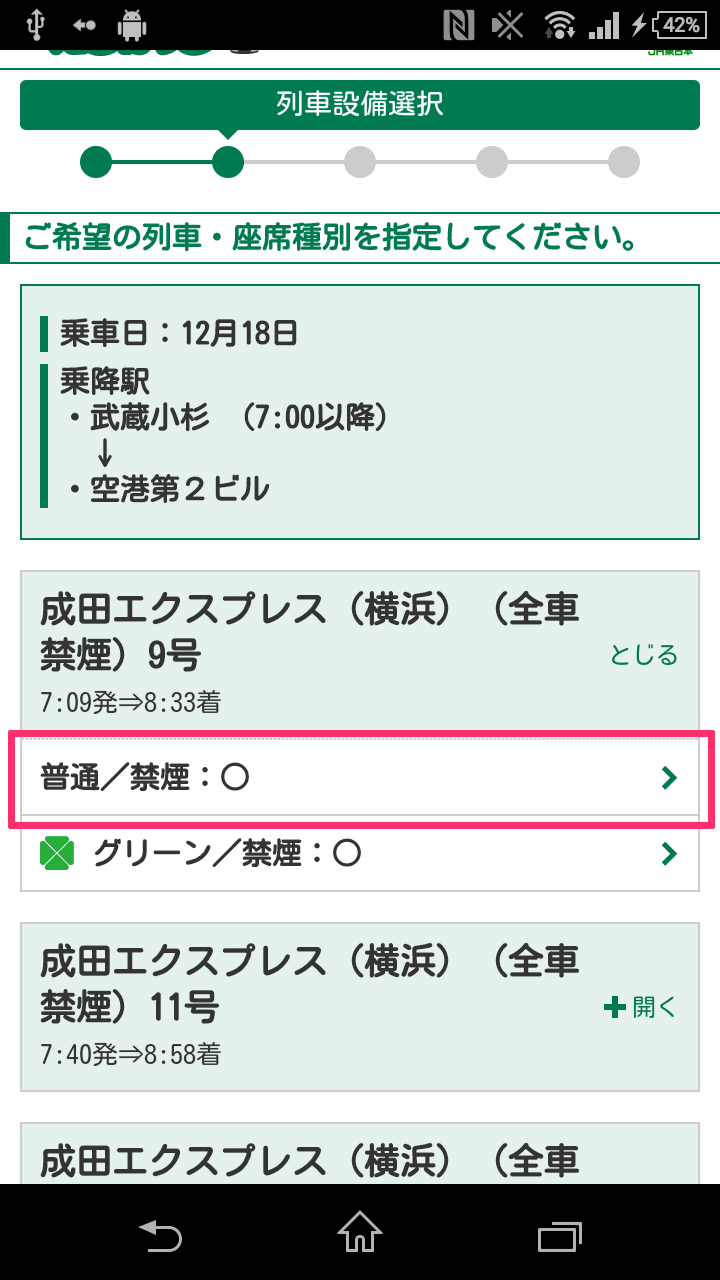
Task: Select 普通／禁煙 seat option
Action: tap(360, 778)
